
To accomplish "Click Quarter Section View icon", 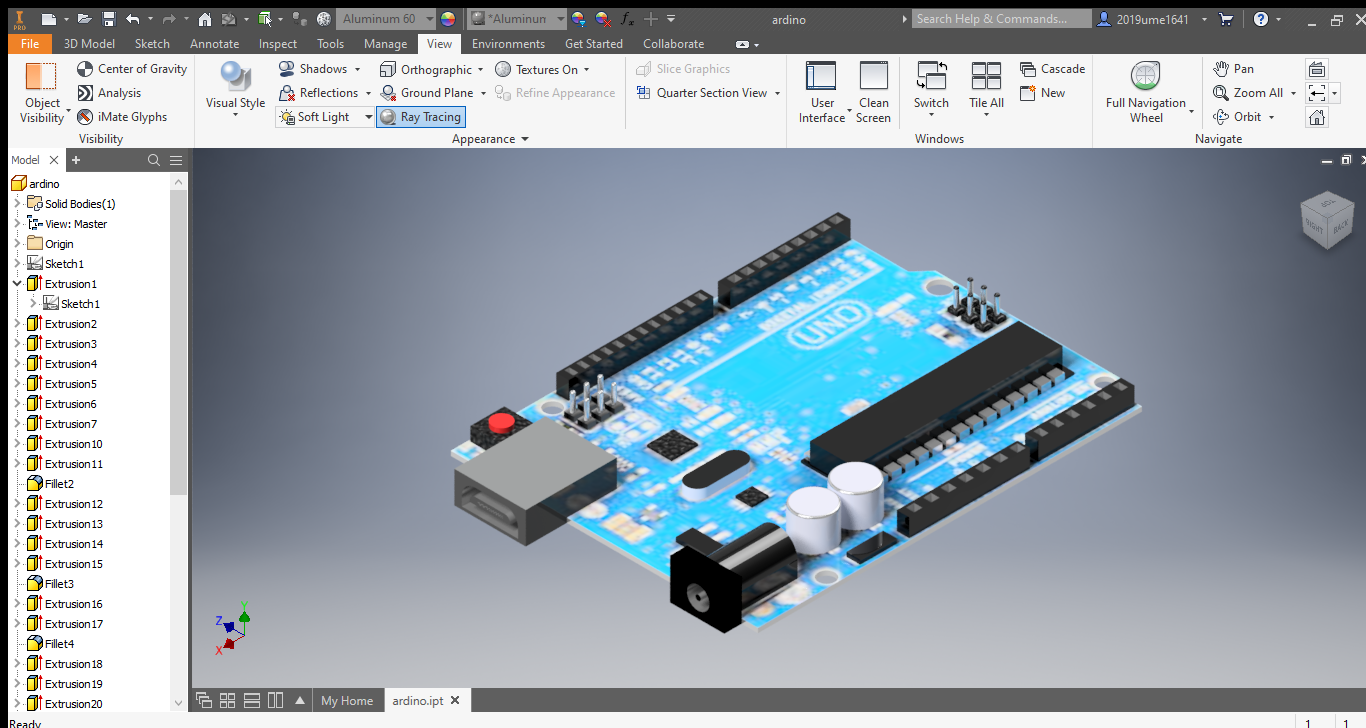I will pos(643,93).
